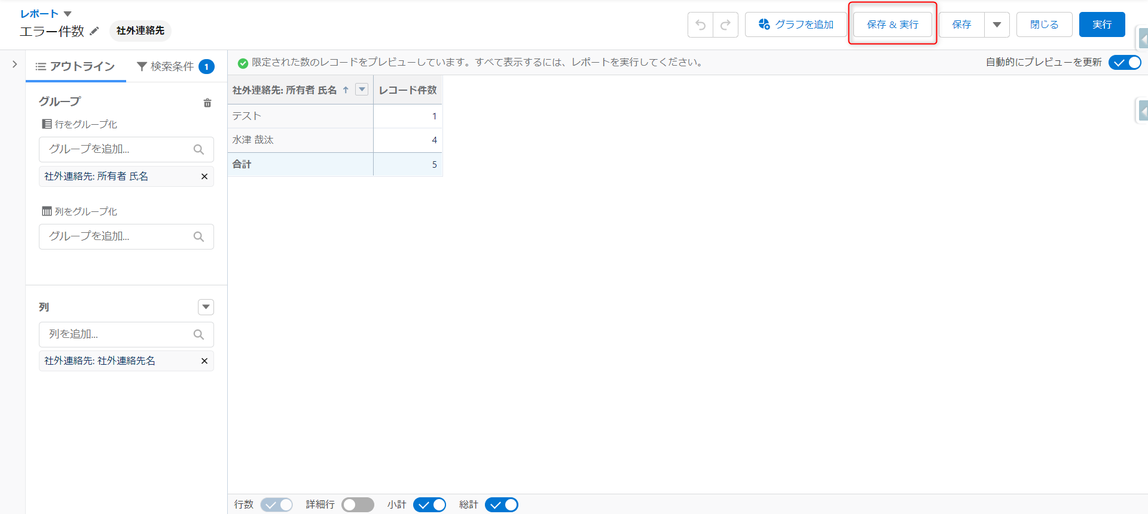Expand the lower right side panel handle
Viewport: 1148px width, 514px height.
pyautogui.click(x=1142, y=111)
